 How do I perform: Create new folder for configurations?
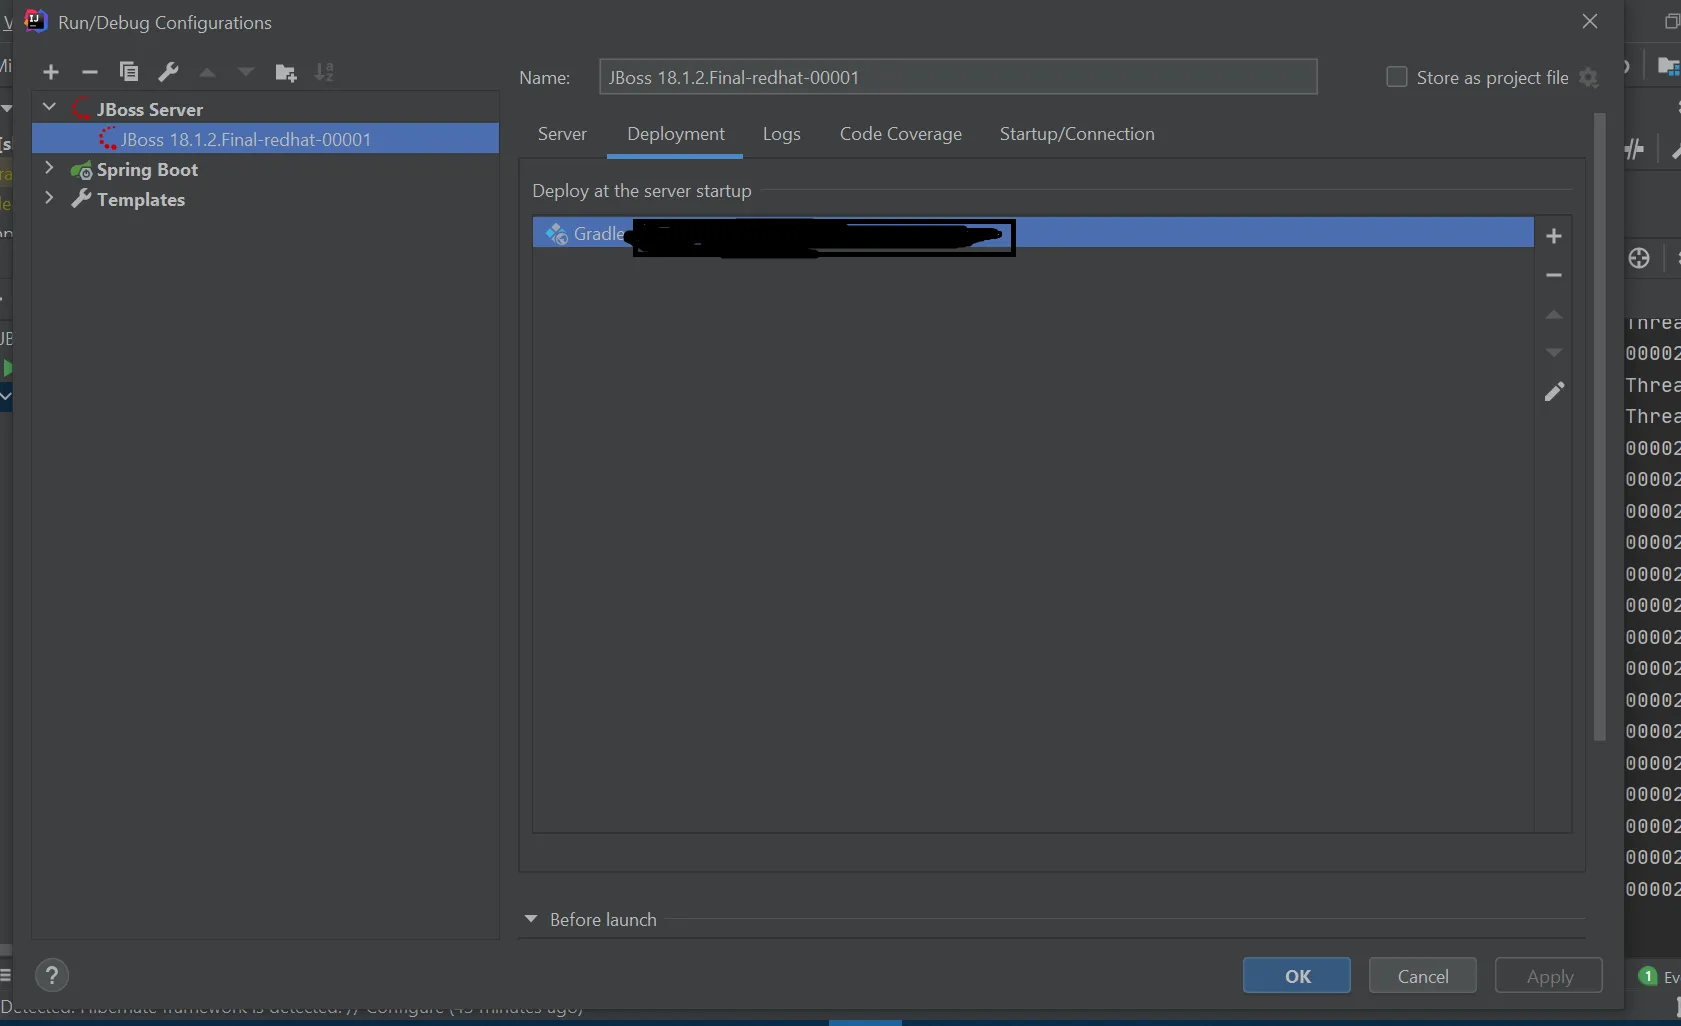(x=286, y=72)
